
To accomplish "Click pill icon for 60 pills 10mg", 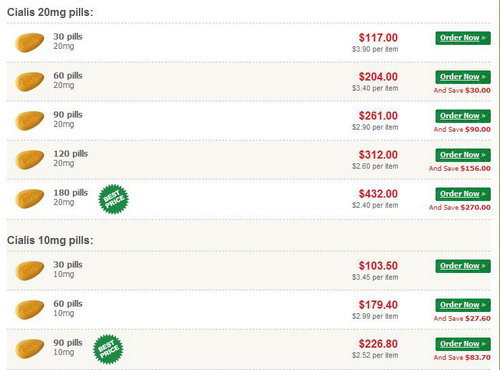I will pos(30,309).
